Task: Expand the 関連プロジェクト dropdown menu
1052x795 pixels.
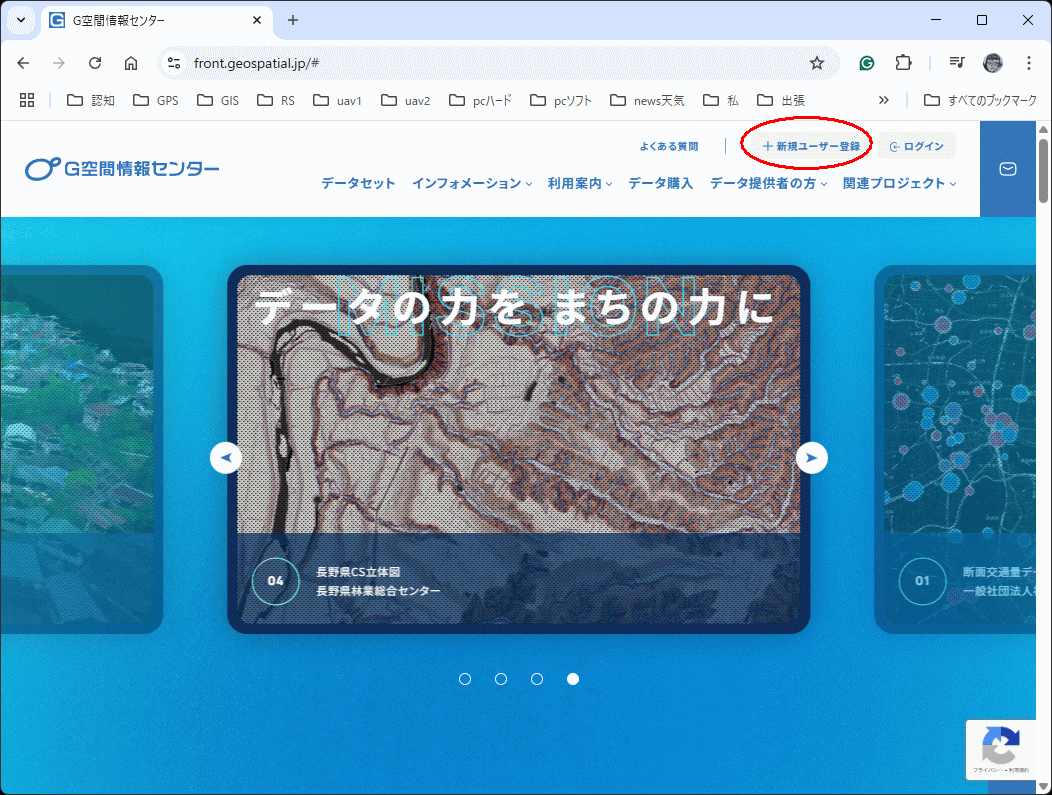Action: tap(899, 183)
